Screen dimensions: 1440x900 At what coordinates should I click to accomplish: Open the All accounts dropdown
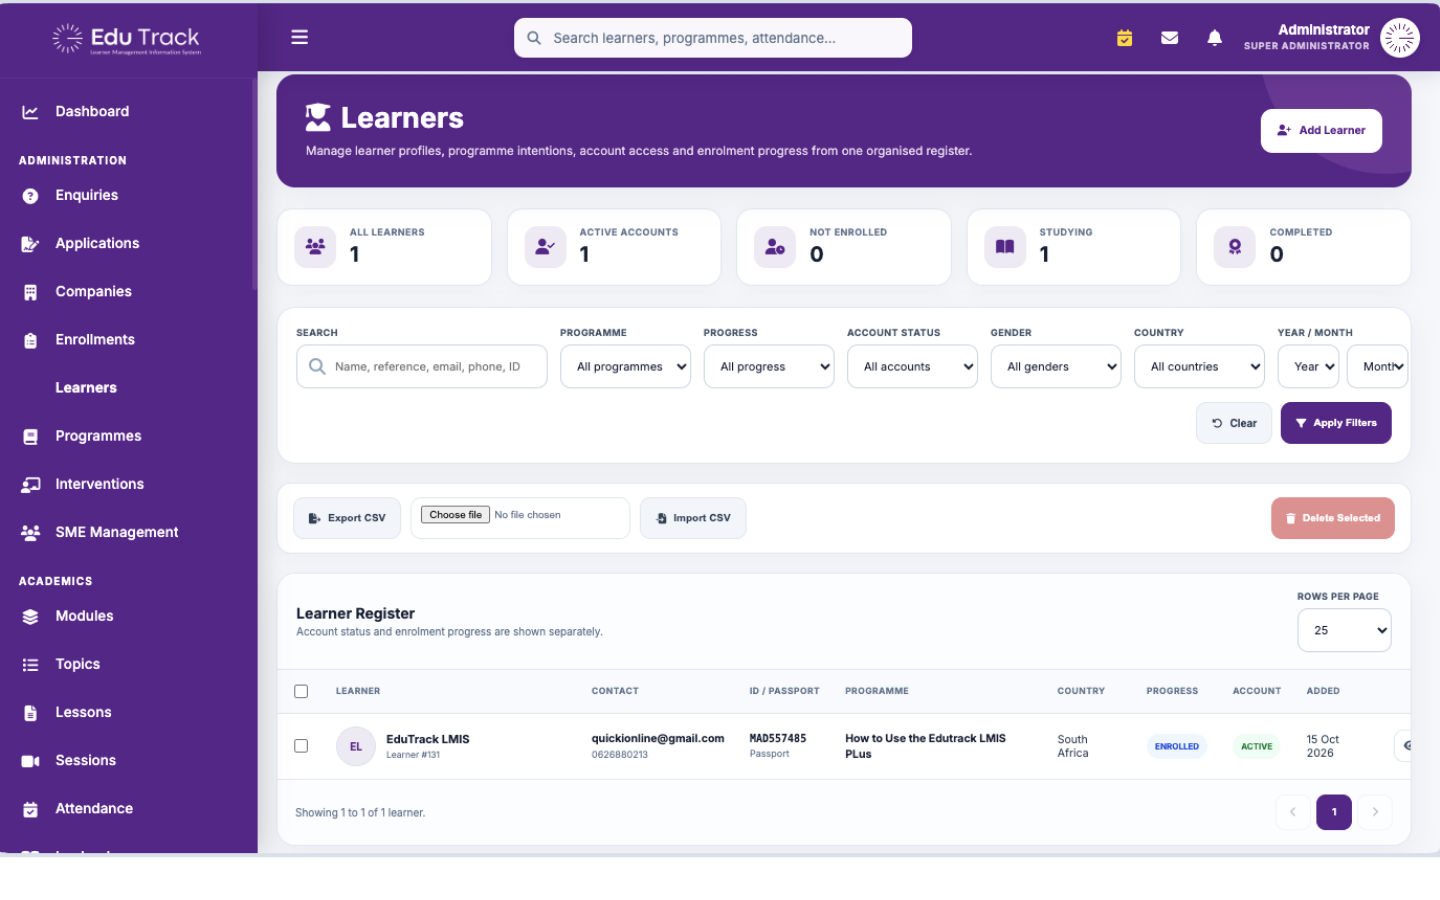point(912,367)
